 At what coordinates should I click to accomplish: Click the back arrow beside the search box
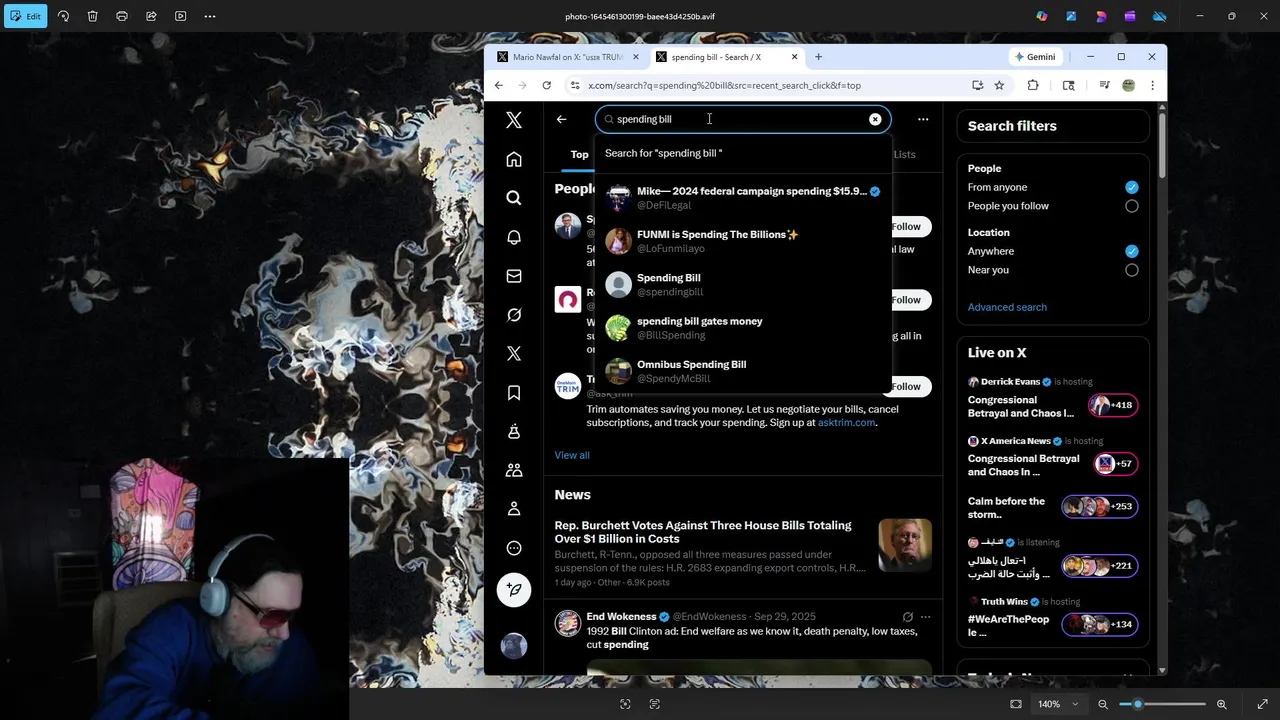click(561, 119)
